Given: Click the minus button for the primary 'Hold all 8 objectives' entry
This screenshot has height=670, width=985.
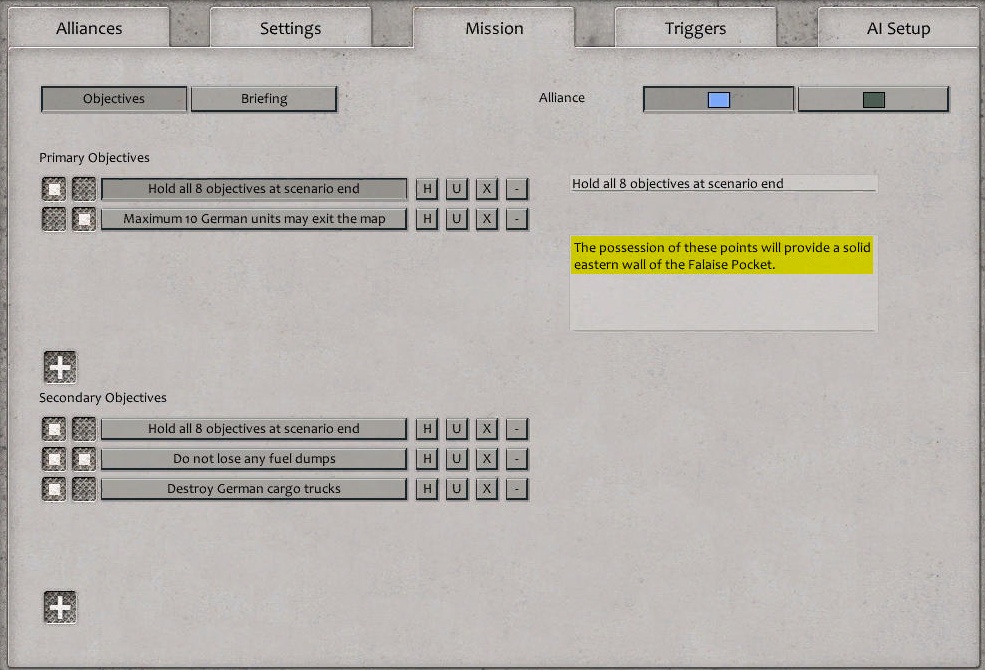Looking at the screenshot, I should pos(517,188).
